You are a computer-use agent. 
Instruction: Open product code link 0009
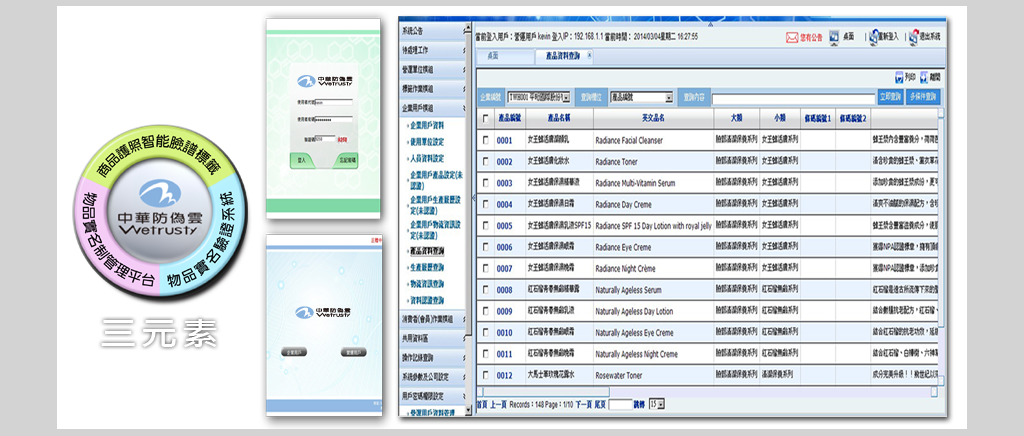tap(504, 312)
